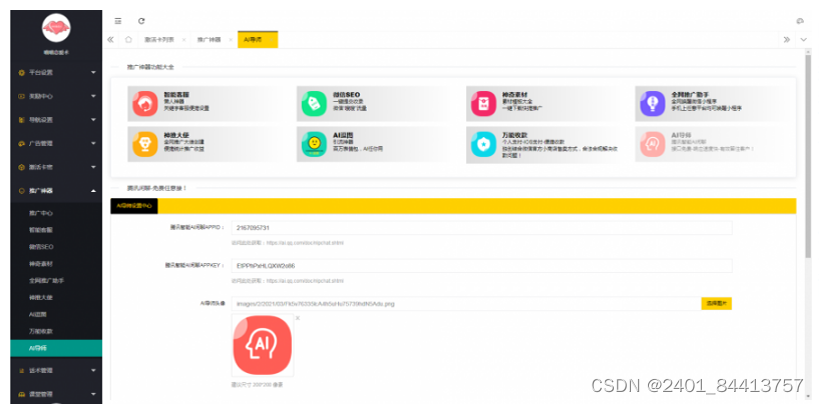Click the 课堂管理 sidebar icon
This screenshot has height=404, width=819.
(21, 394)
